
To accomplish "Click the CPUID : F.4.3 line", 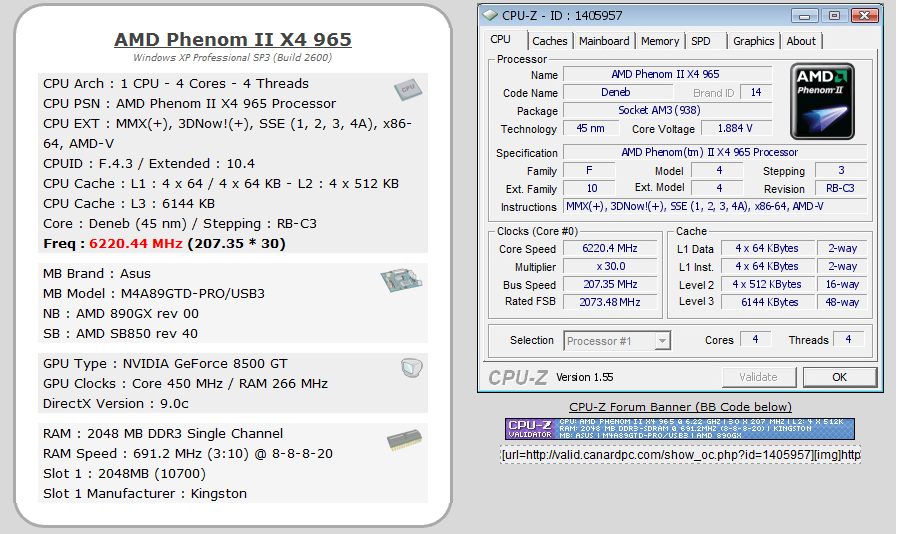I will 149,164.
